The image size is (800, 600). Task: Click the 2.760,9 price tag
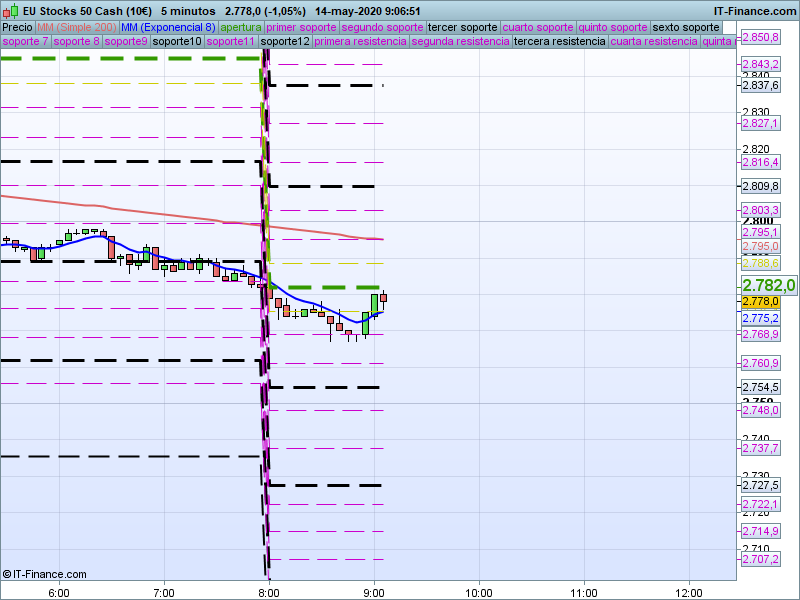(760, 363)
